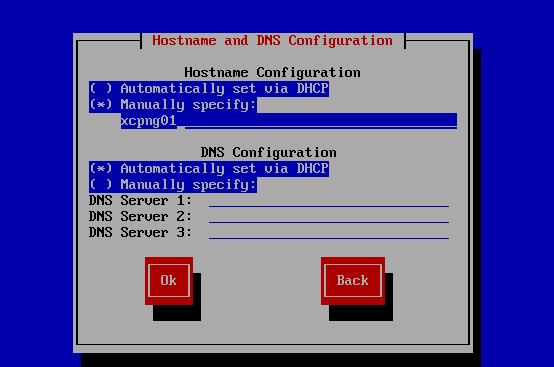Click the "Hostname Configuration" section heading

272,72
